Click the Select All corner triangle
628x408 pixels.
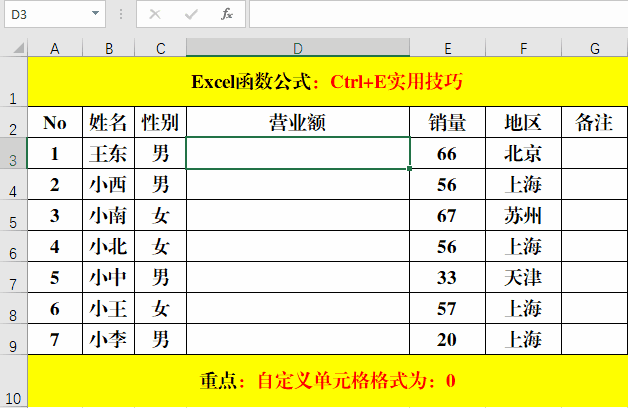tap(18, 48)
